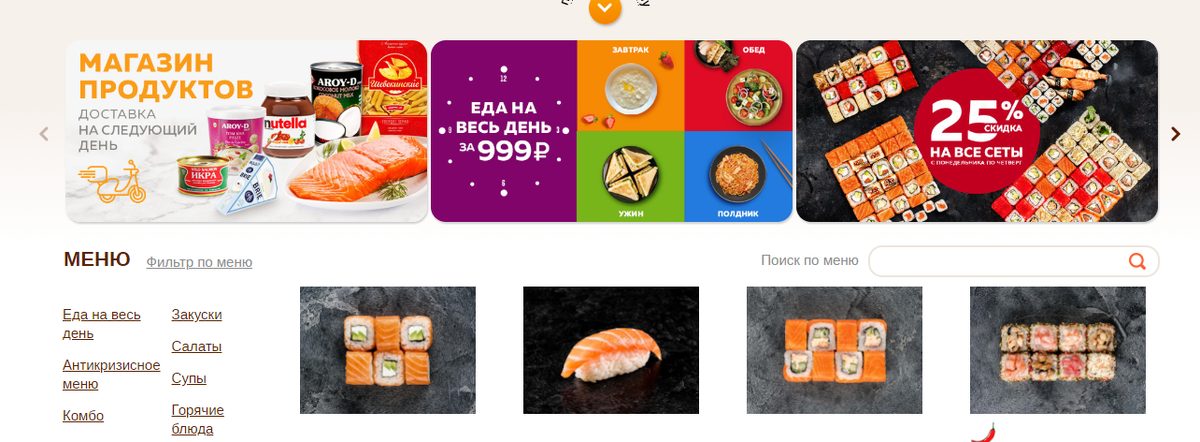Click the search magnifier icon
The image size is (1200, 442).
(x=1137, y=261)
